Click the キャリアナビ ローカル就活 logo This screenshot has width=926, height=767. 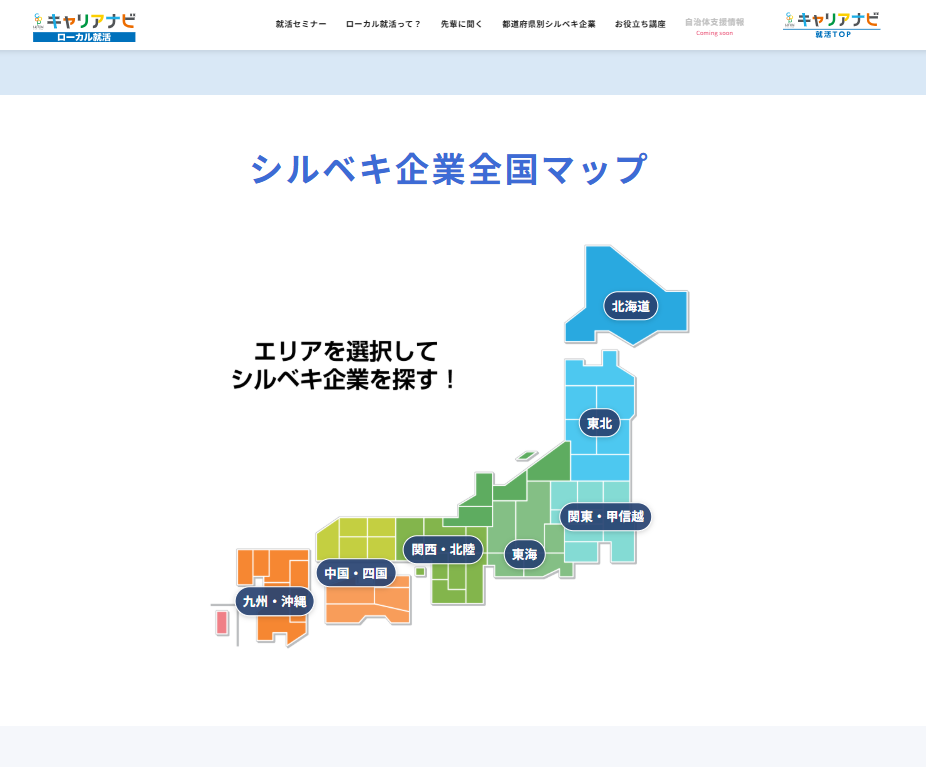tap(84, 27)
